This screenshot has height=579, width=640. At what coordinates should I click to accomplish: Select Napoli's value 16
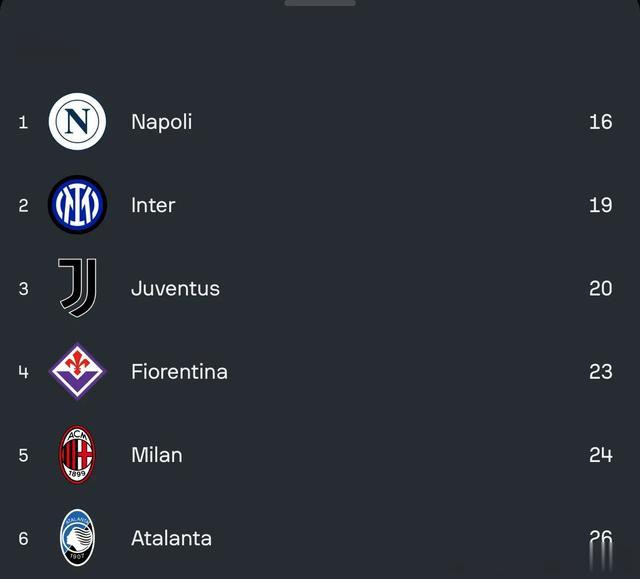point(600,122)
